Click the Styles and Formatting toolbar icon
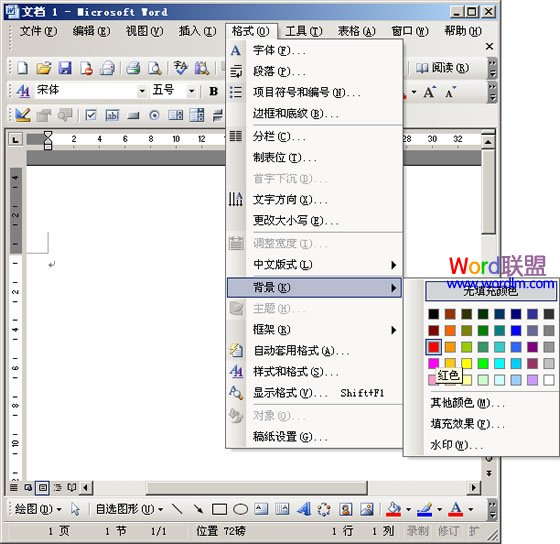 click(23, 91)
